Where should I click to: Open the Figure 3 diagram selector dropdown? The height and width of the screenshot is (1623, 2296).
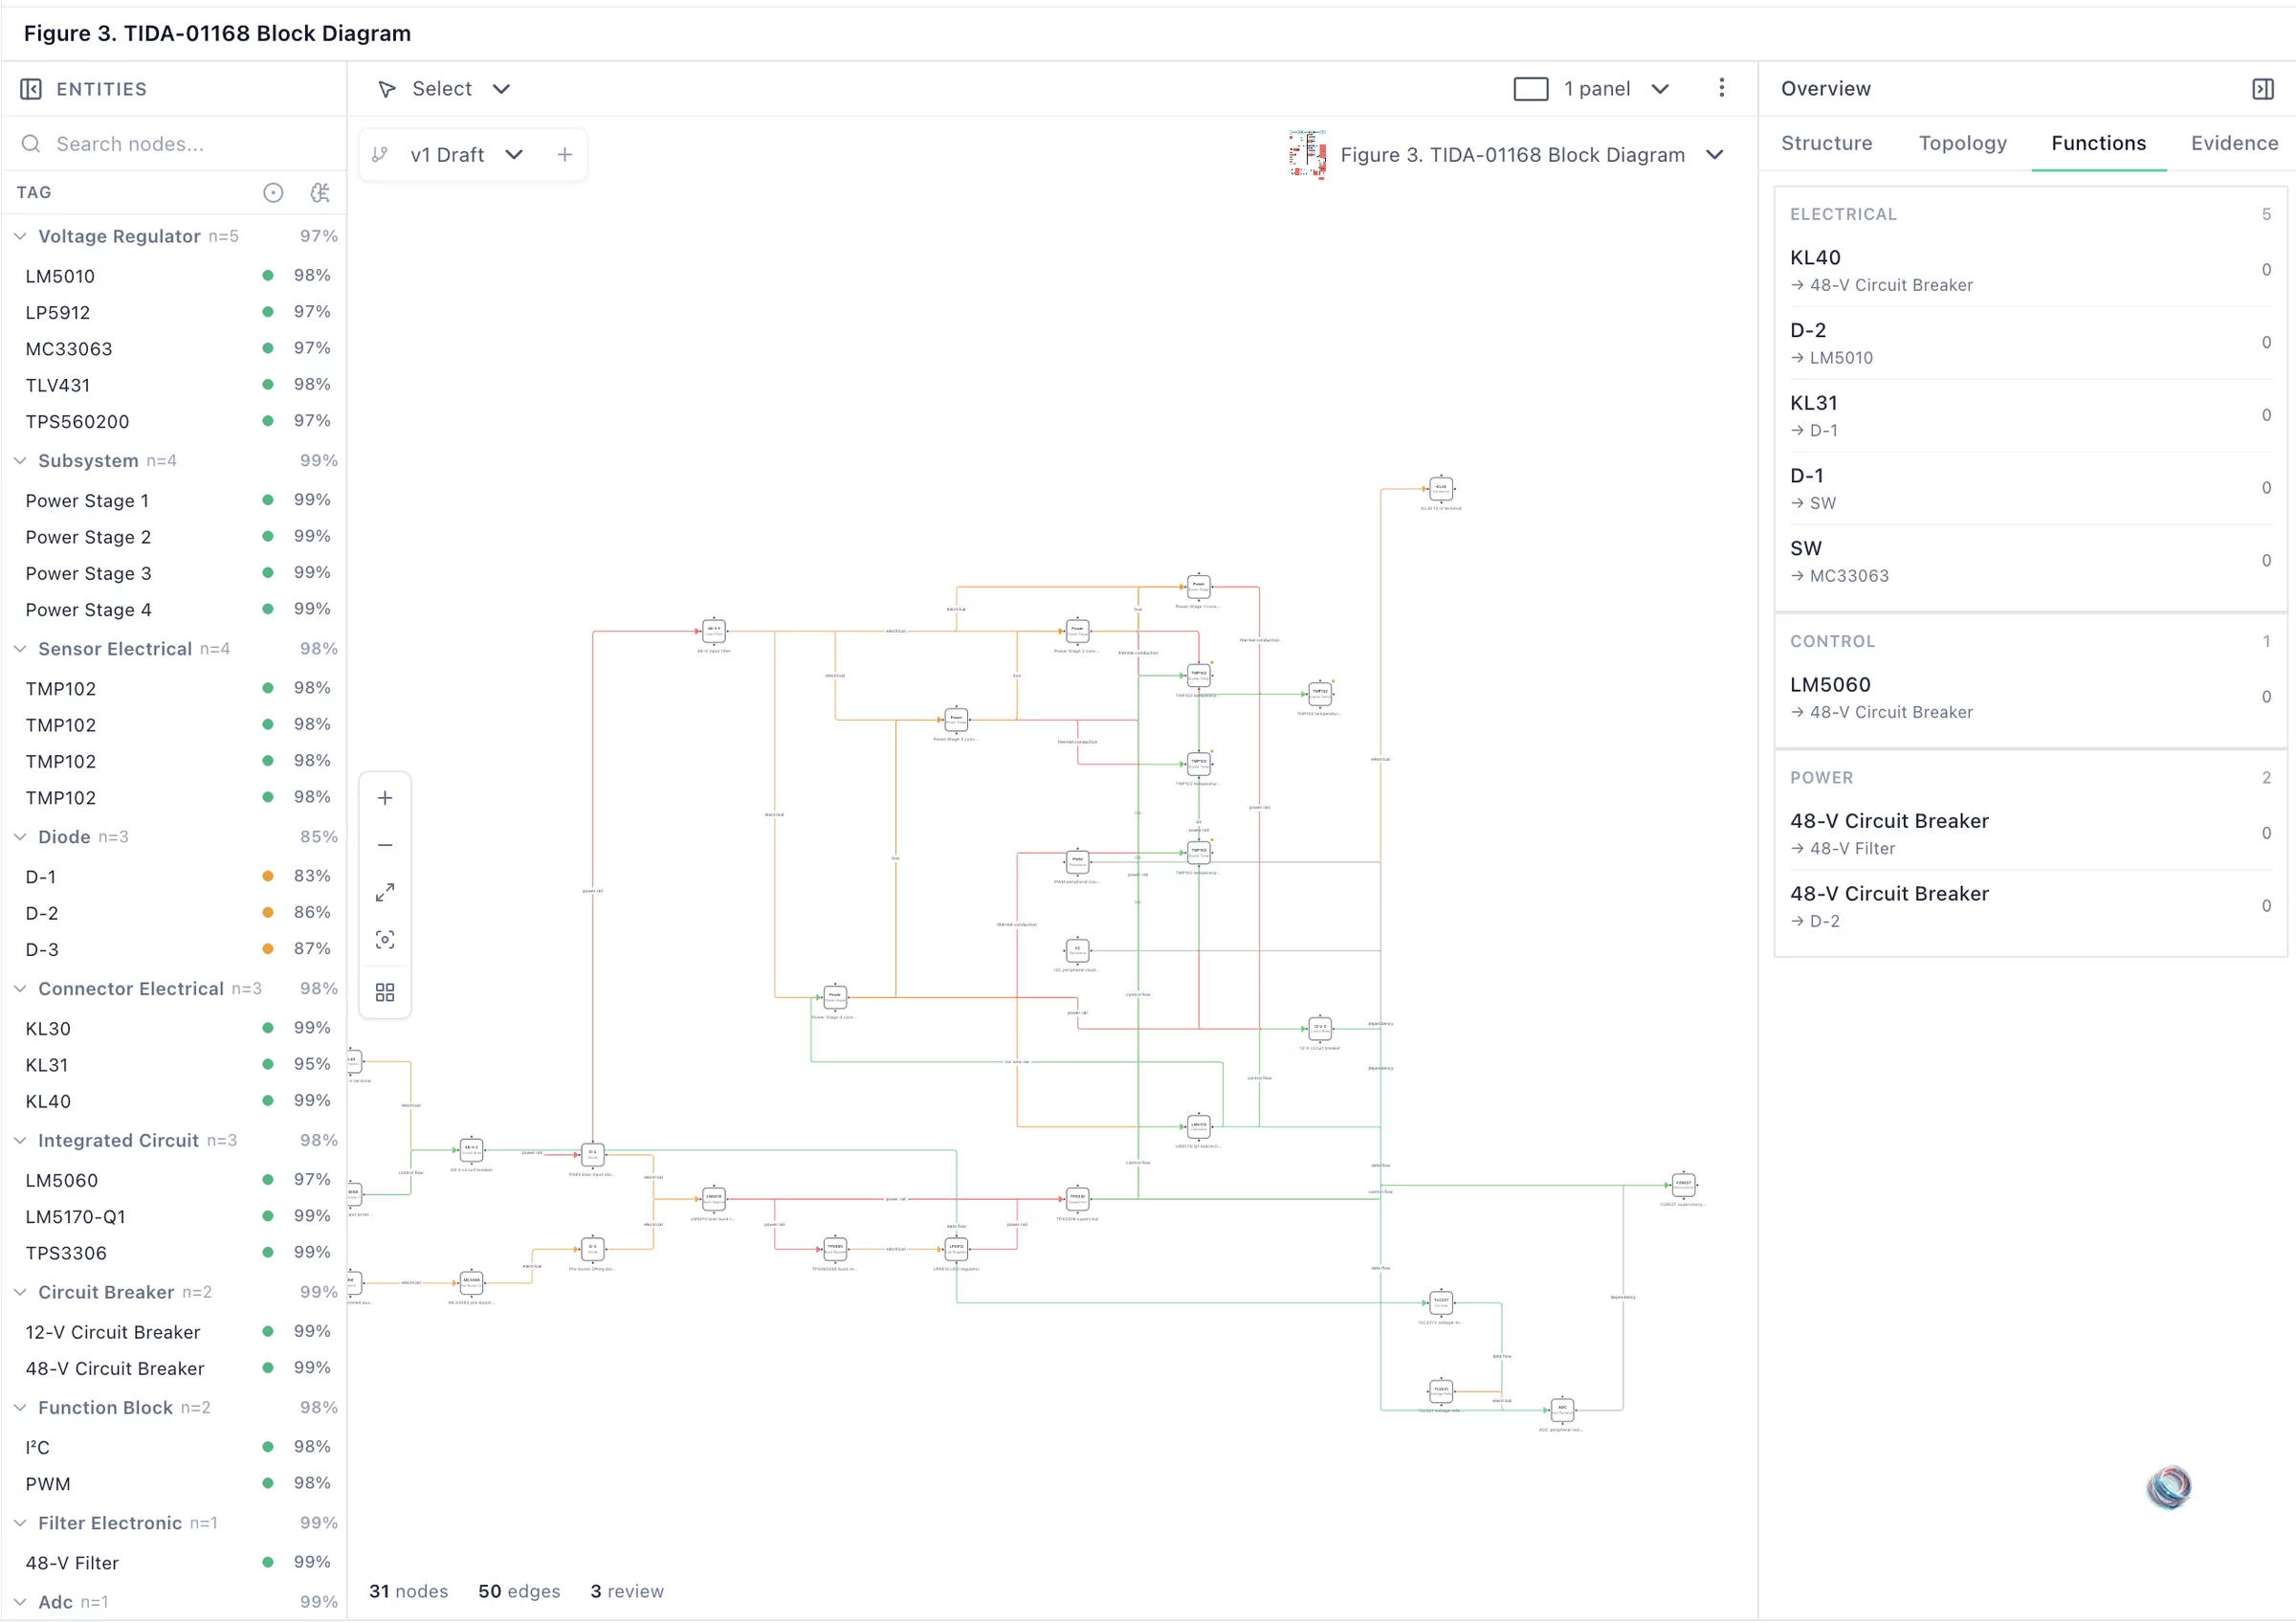[1715, 155]
